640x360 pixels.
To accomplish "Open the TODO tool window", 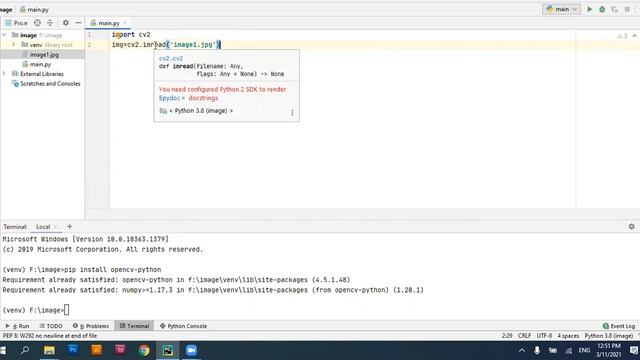I will click(x=51, y=326).
